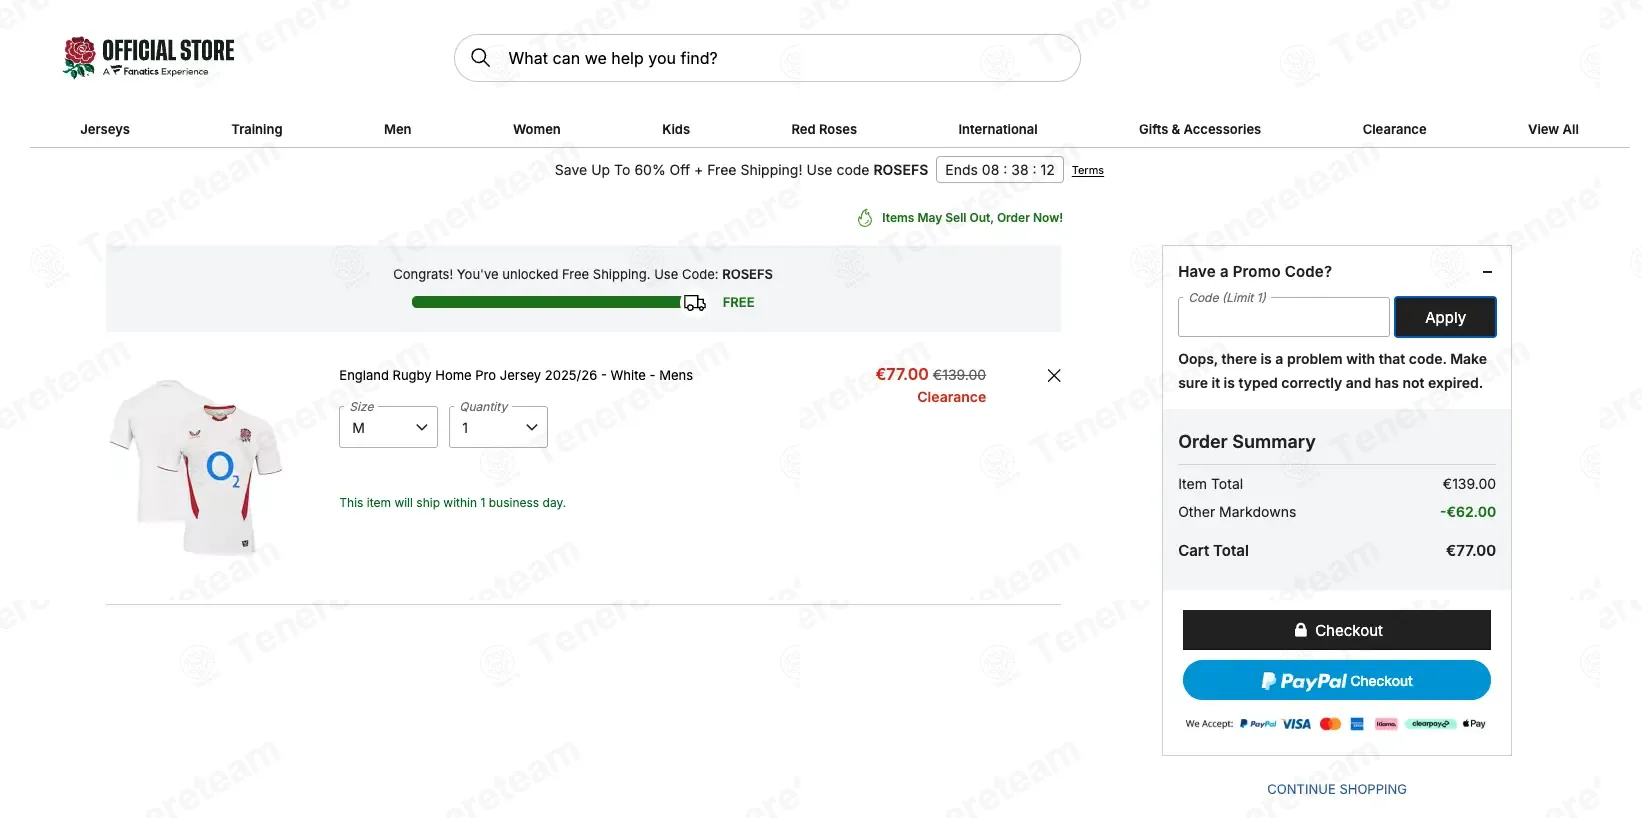The width and height of the screenshot is (1642, 818).
Task: Remove the jersey with the X icon
Action: click(x=1054, y=376)
